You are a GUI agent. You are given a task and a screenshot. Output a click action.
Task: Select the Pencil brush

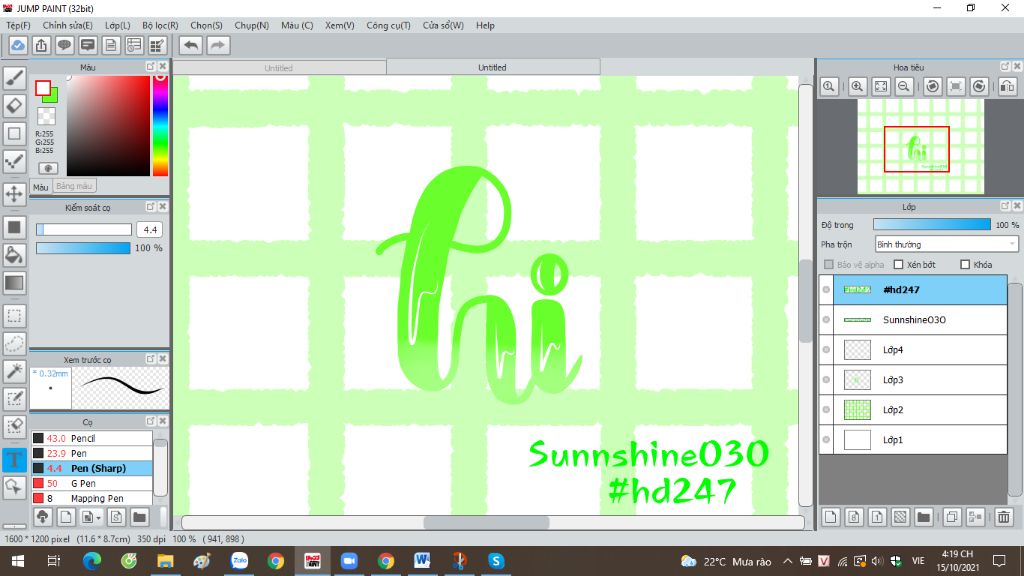pos(91,438)
